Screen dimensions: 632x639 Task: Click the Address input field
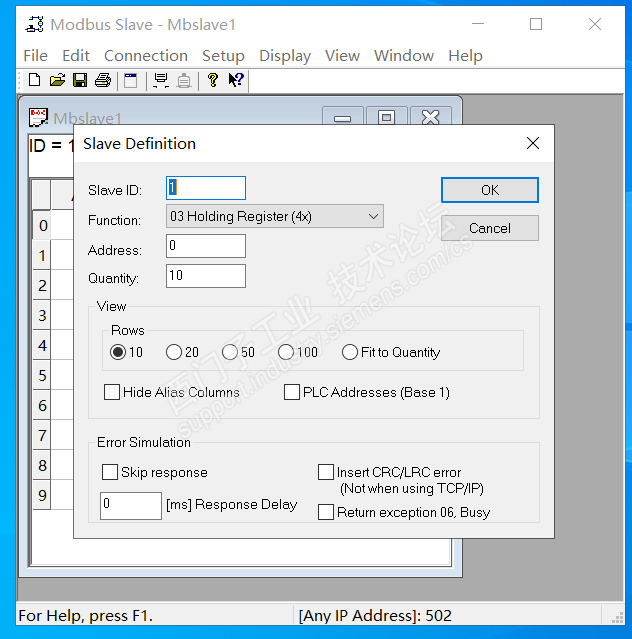[206, 246]
